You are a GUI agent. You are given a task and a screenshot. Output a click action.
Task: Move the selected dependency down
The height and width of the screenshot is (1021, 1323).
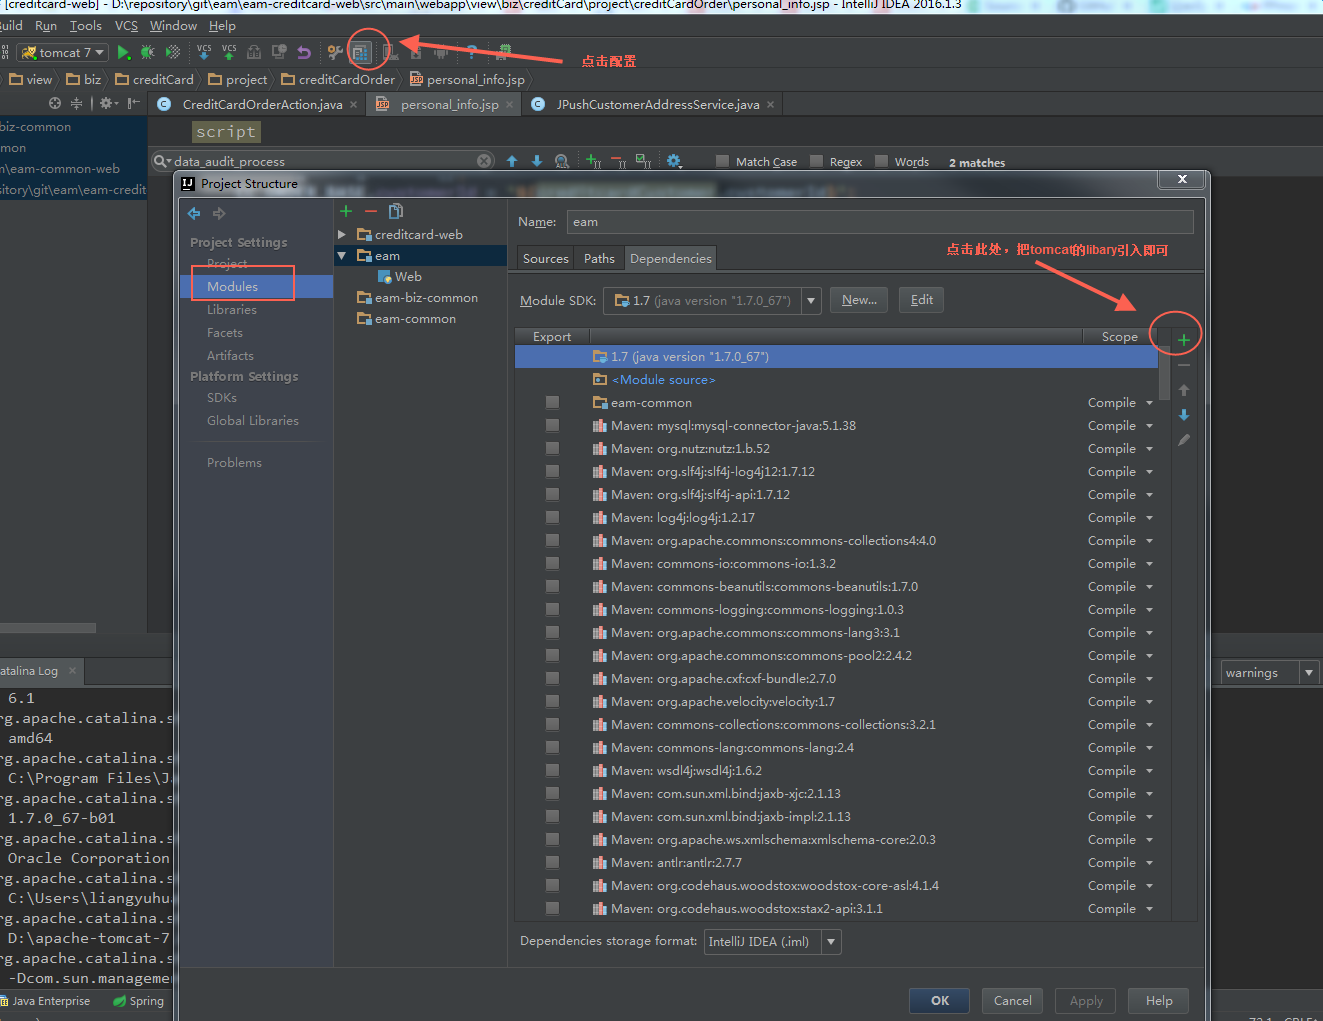point(1184,415)
